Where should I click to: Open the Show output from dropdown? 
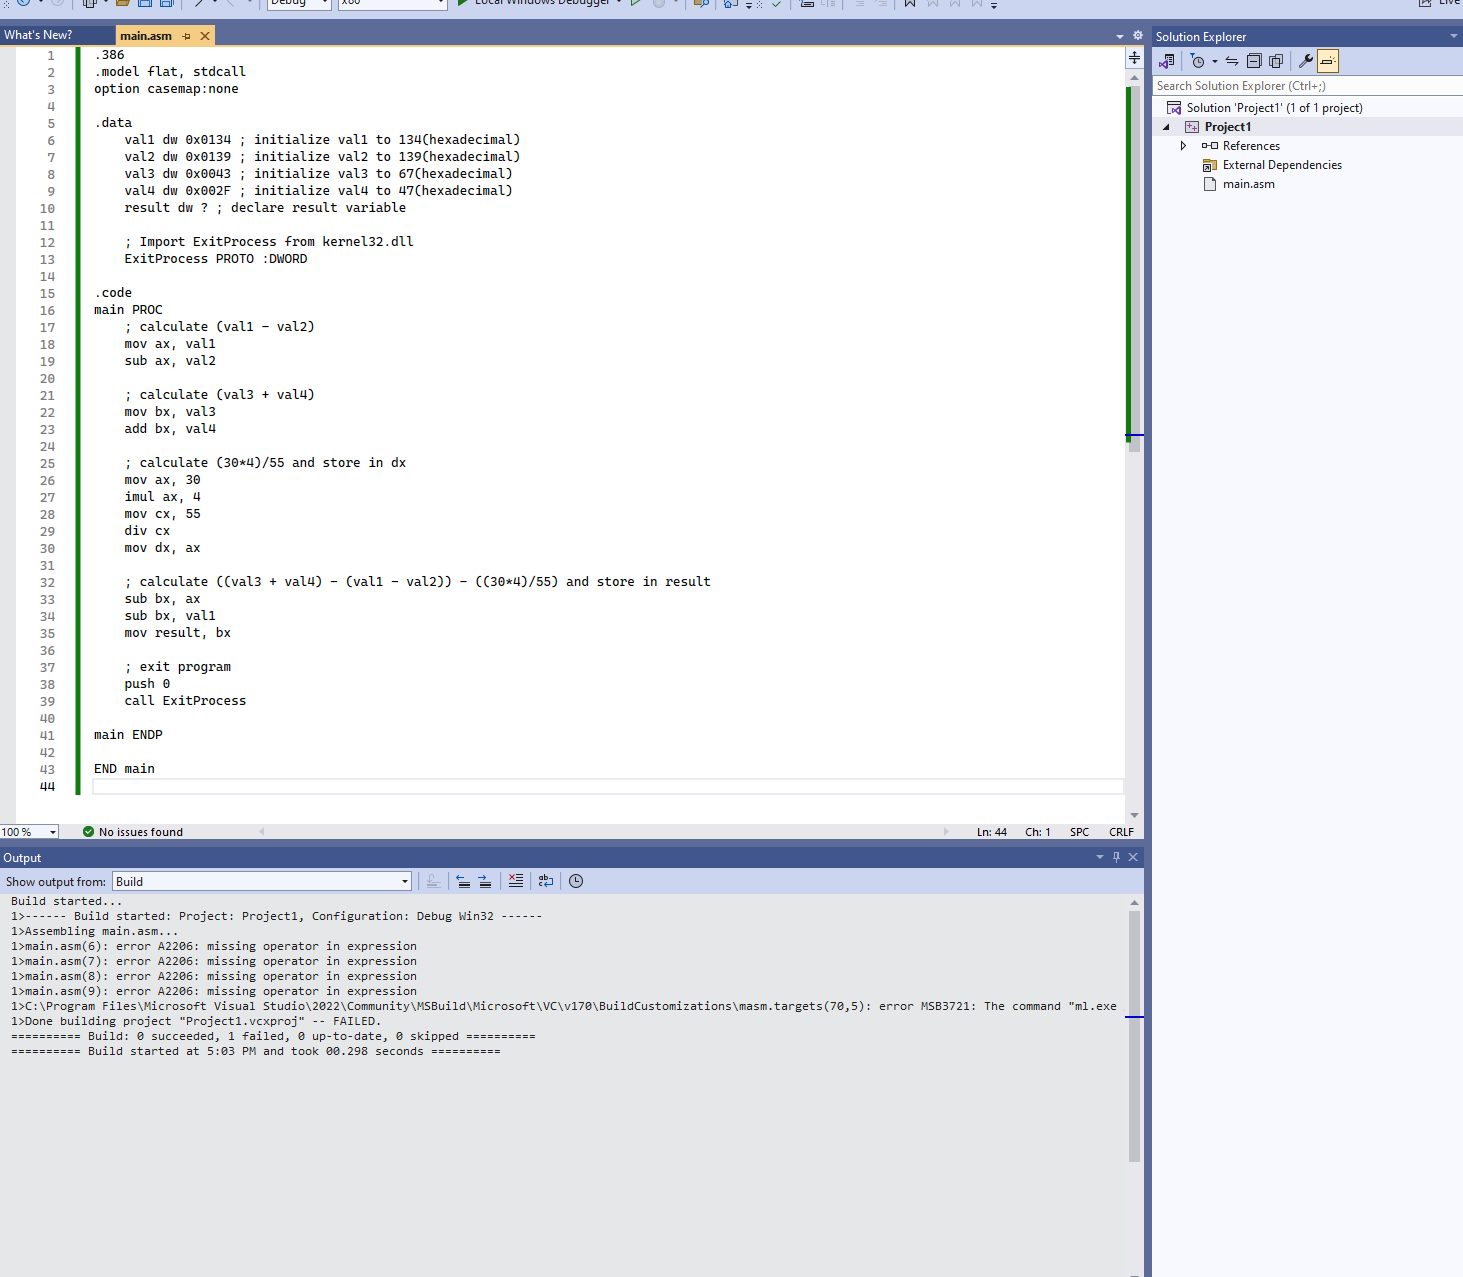tap(403, 881)
